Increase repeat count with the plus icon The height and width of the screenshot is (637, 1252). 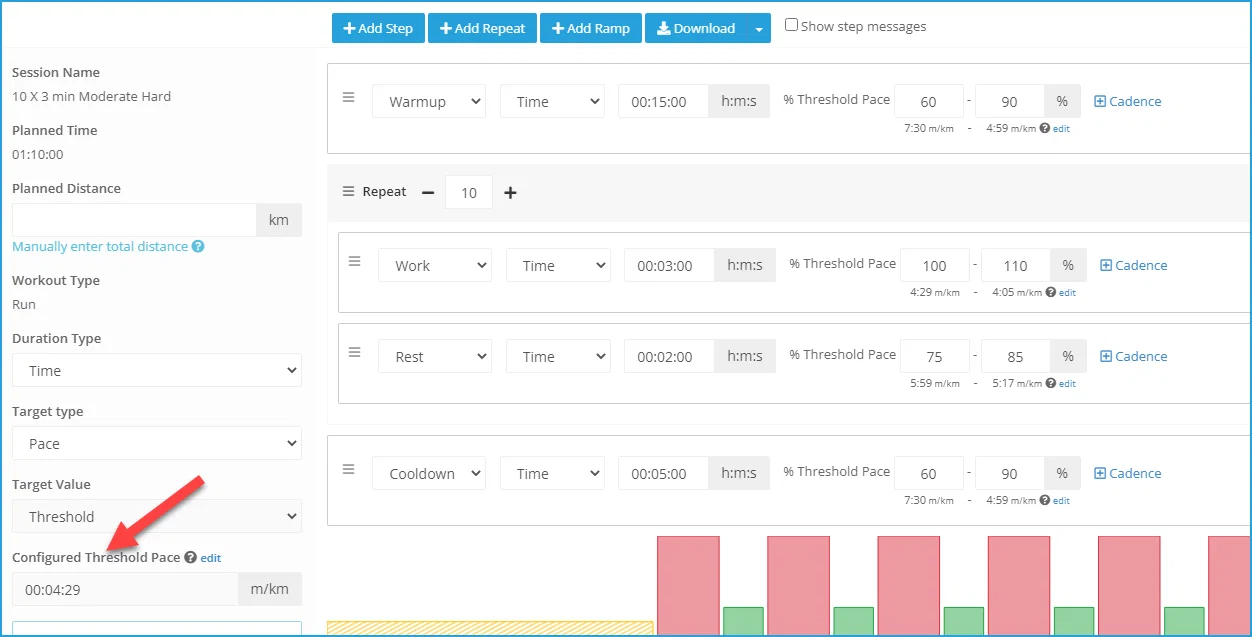pyautogui.click(x=510, y=192)
